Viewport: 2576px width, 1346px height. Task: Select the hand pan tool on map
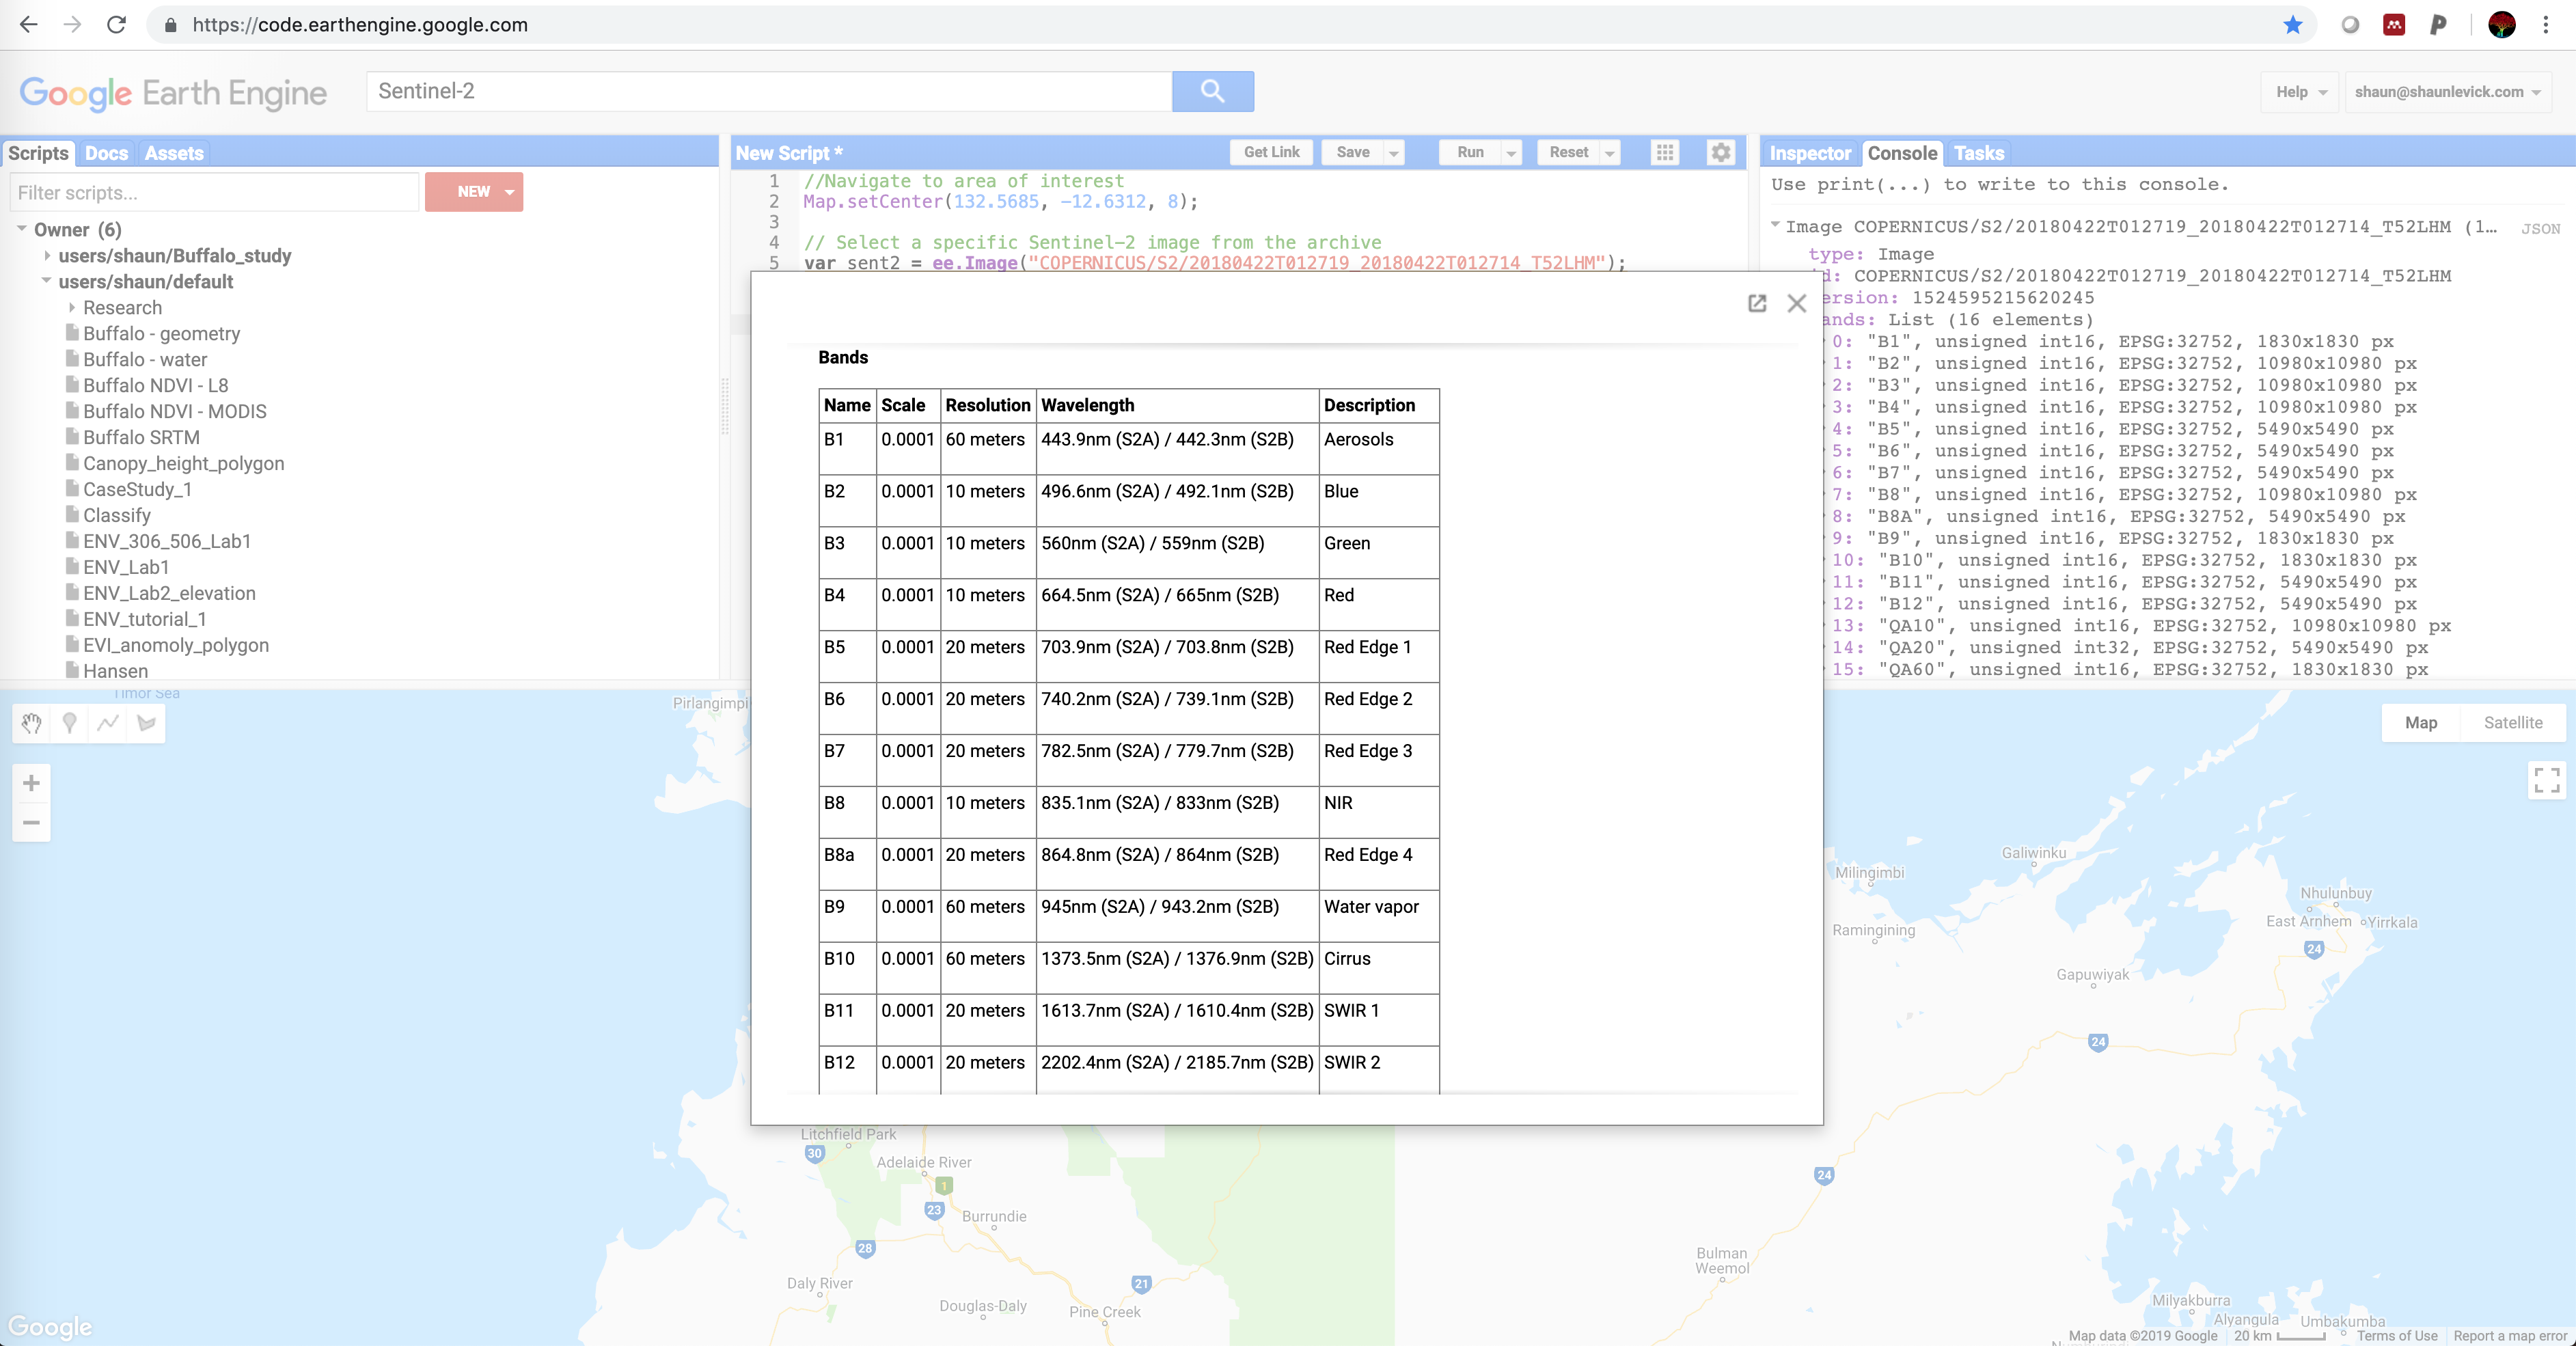tap(31, 723)
